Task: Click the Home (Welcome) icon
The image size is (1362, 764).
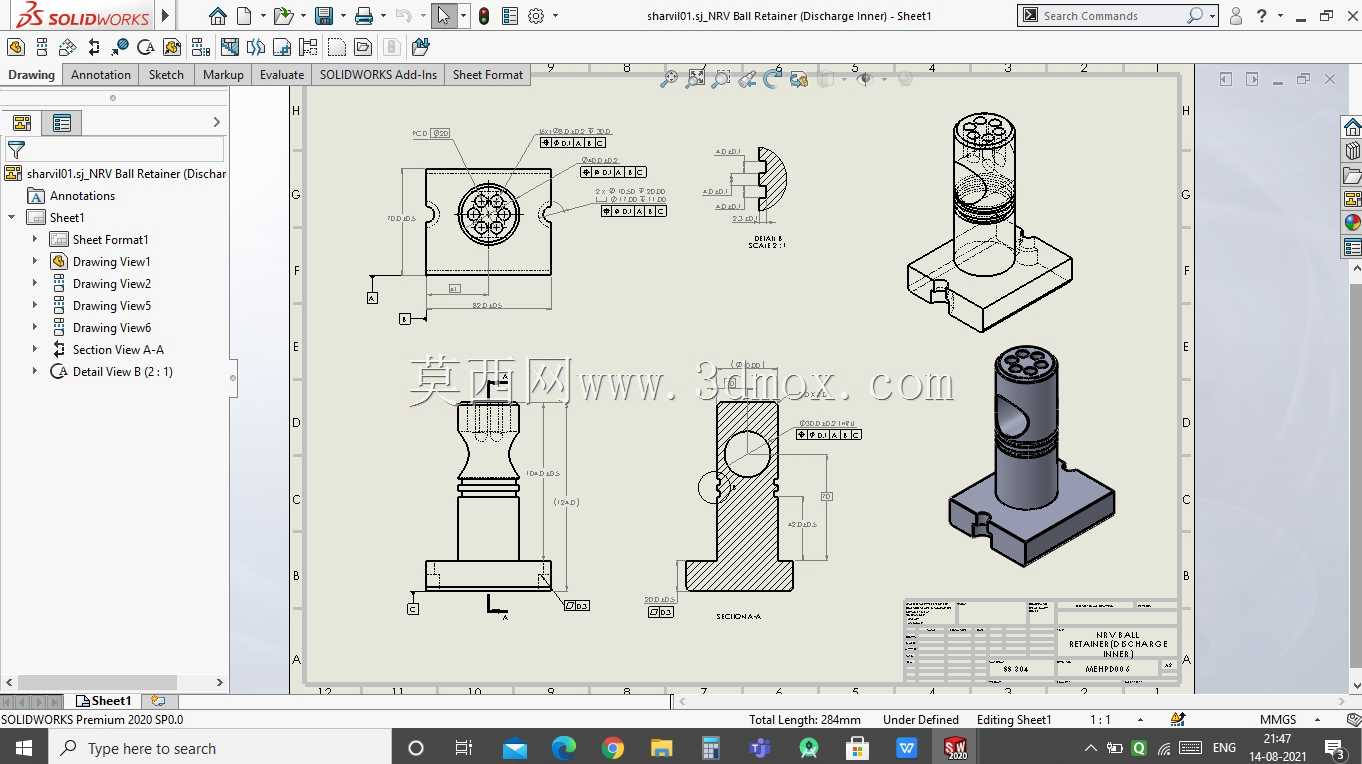Action: [217, 16]
